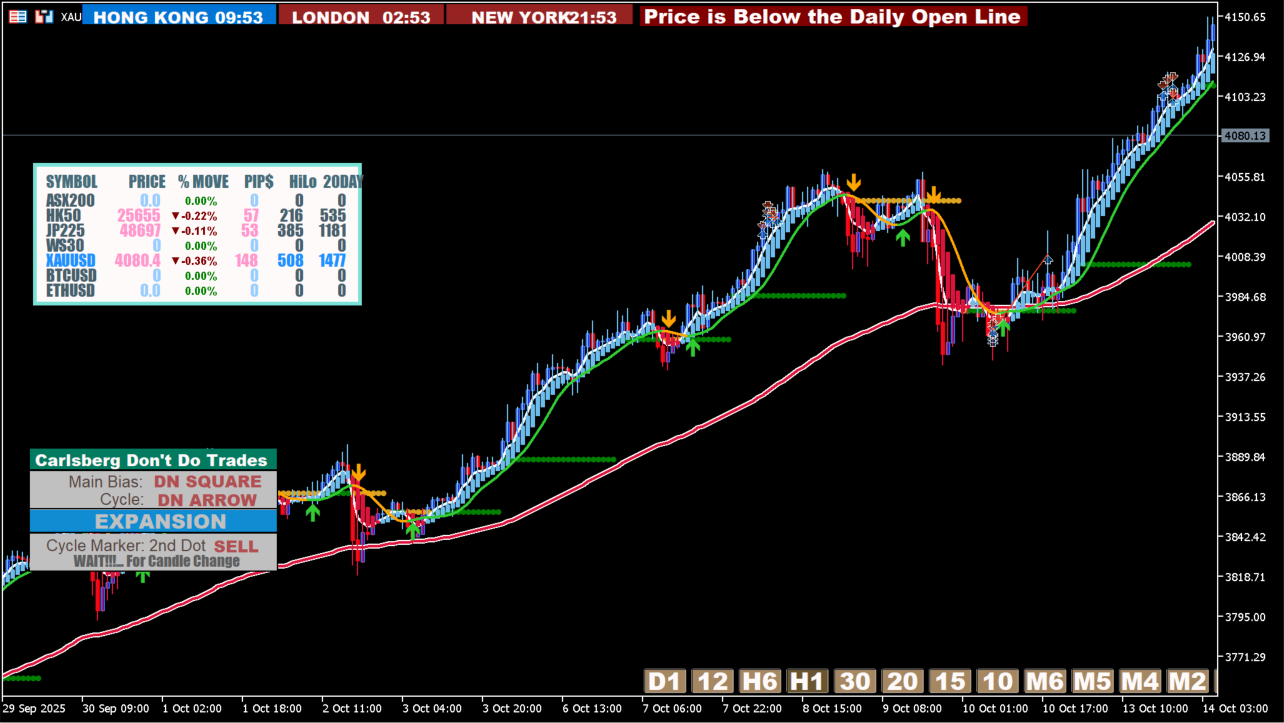The height and width of the screenshot is (723, 1284).
Task: Select the XAUUSD row in symbol table
Action: [x=70, y=260]
